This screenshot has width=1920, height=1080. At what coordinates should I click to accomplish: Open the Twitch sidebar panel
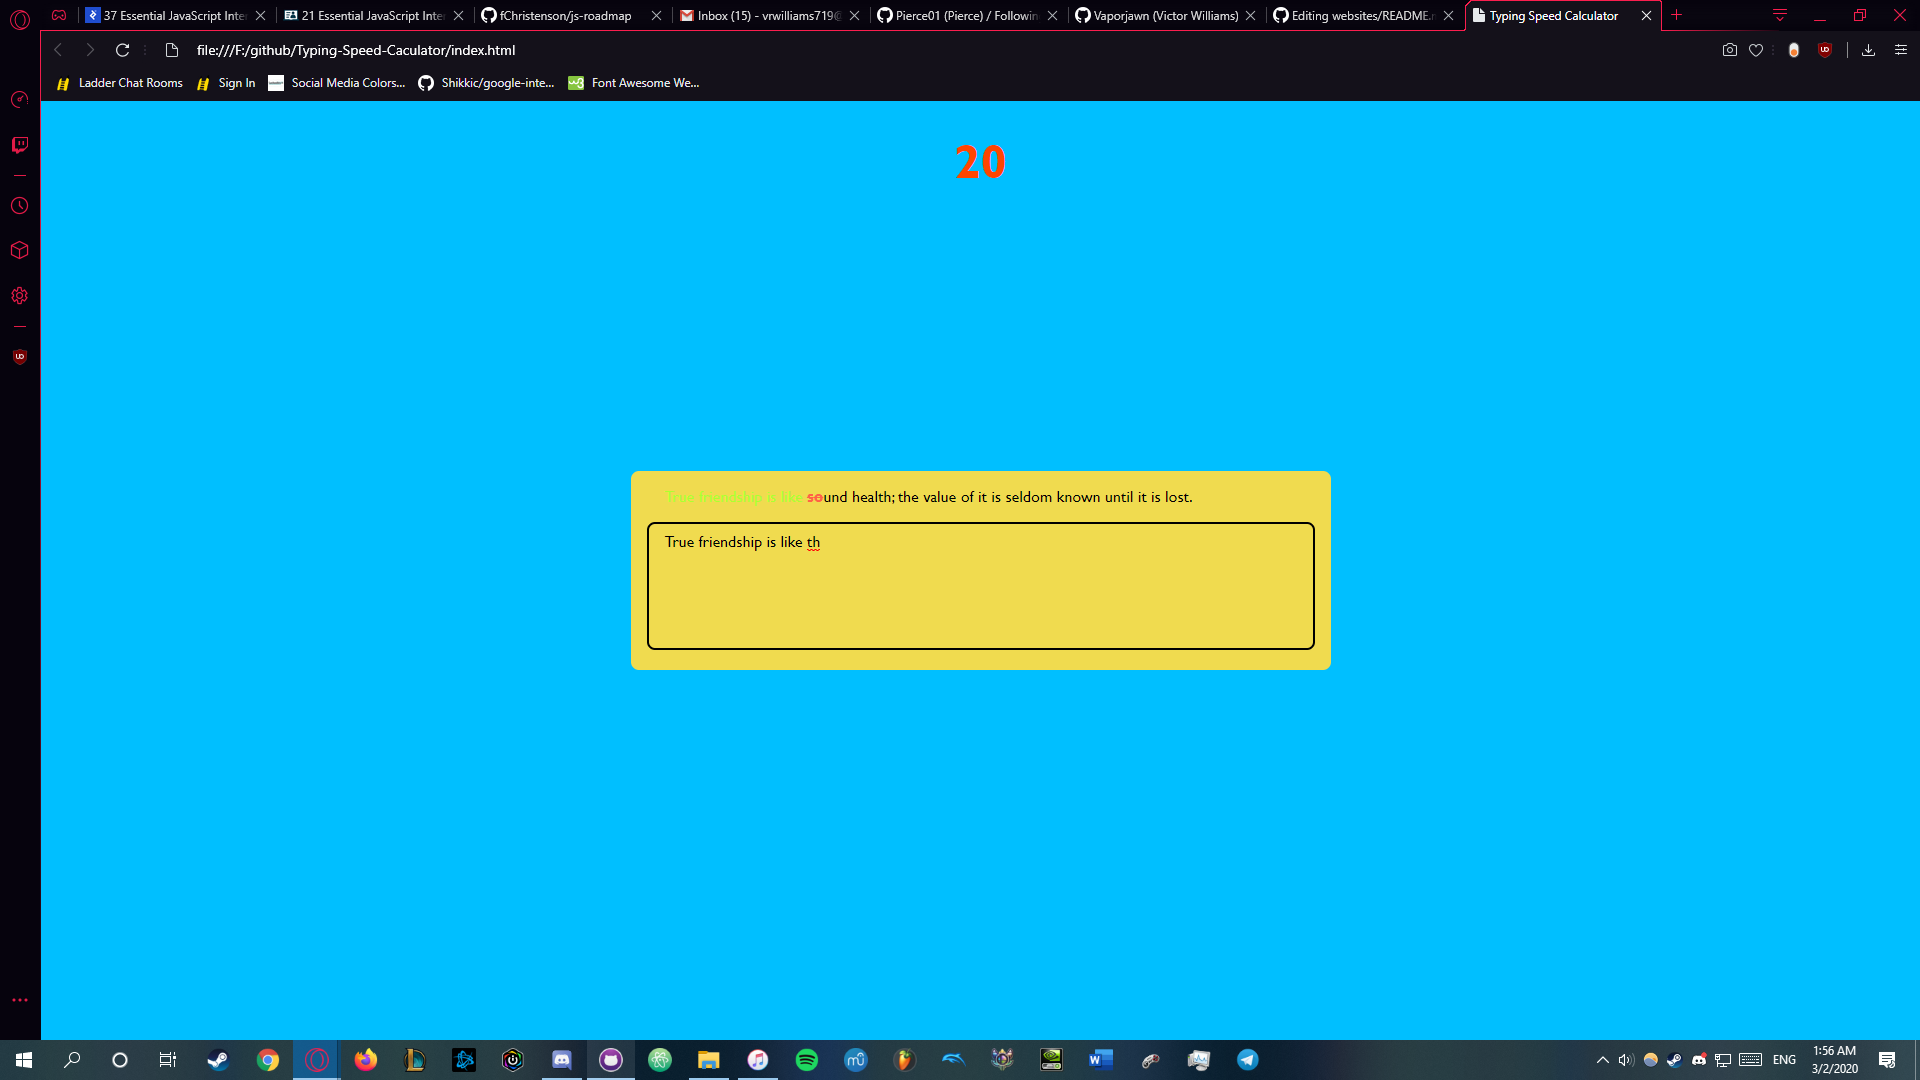(19, 145)
